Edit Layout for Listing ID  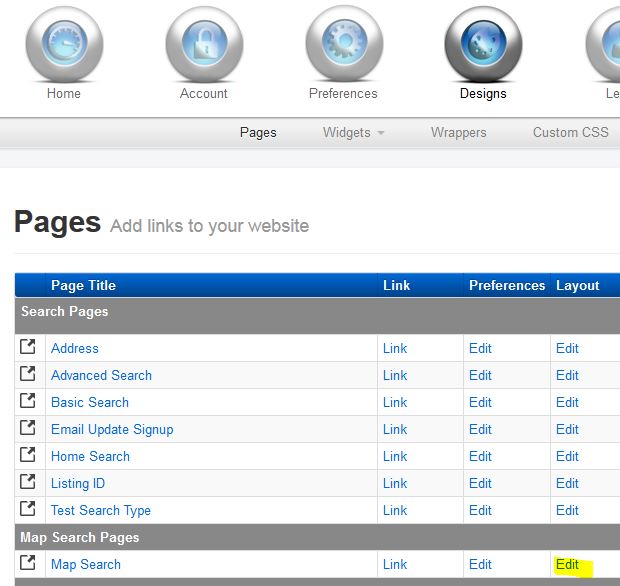click(x=567, y=483)
